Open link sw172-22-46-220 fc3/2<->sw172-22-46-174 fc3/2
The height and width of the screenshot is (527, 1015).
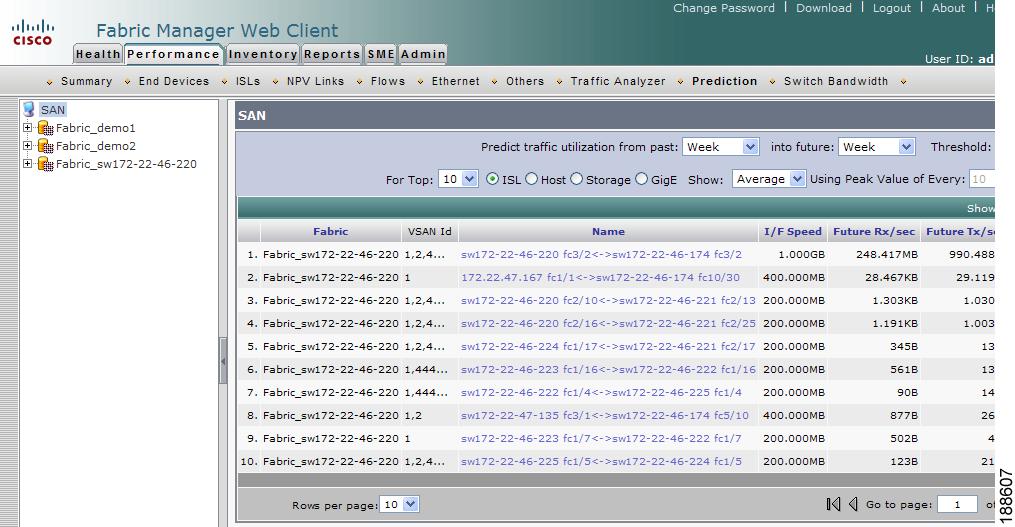[x=601, y=254]
